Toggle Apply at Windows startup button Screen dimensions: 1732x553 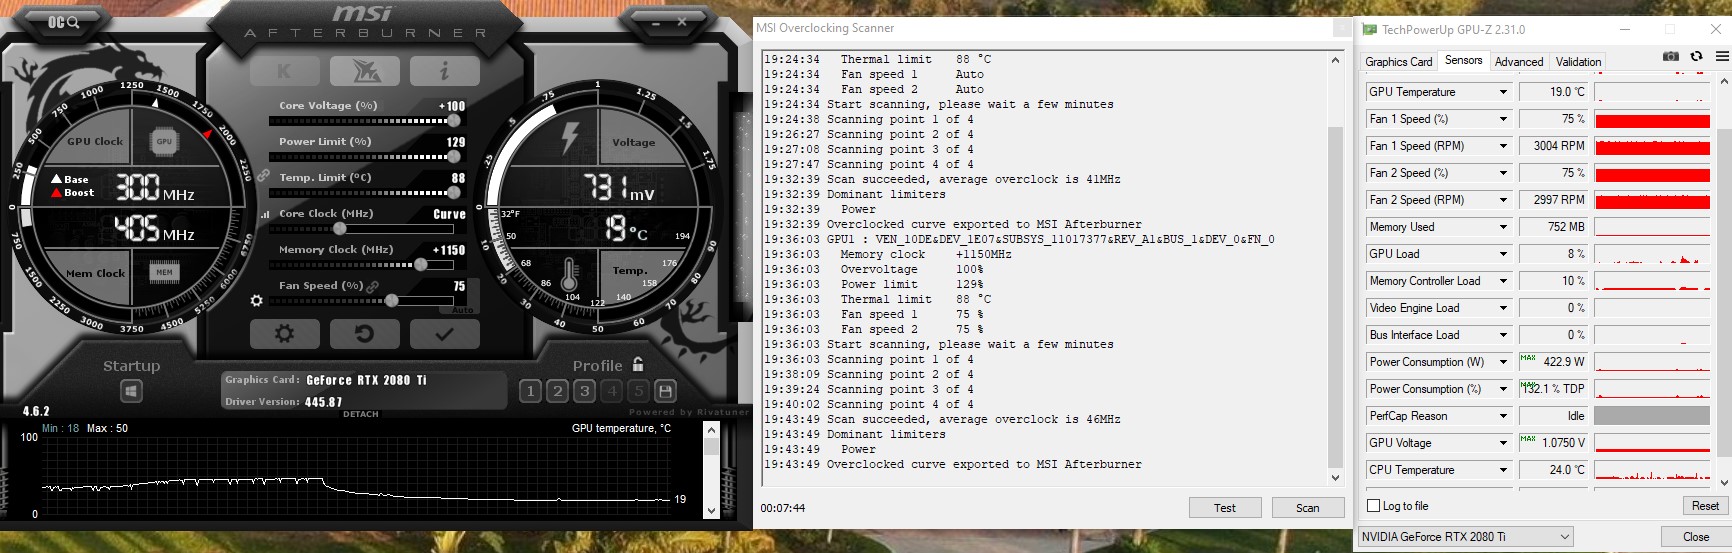131,391
